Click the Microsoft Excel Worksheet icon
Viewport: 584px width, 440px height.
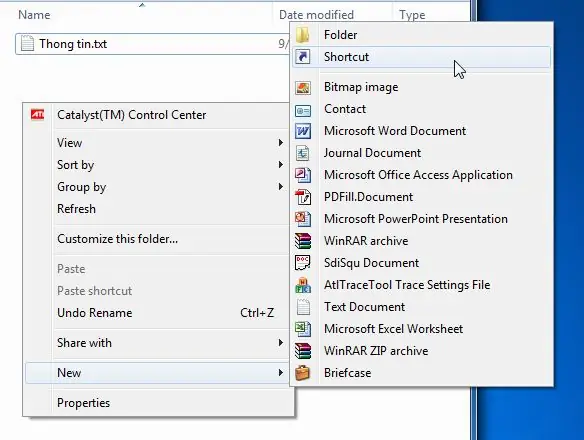tap(303, 329)
